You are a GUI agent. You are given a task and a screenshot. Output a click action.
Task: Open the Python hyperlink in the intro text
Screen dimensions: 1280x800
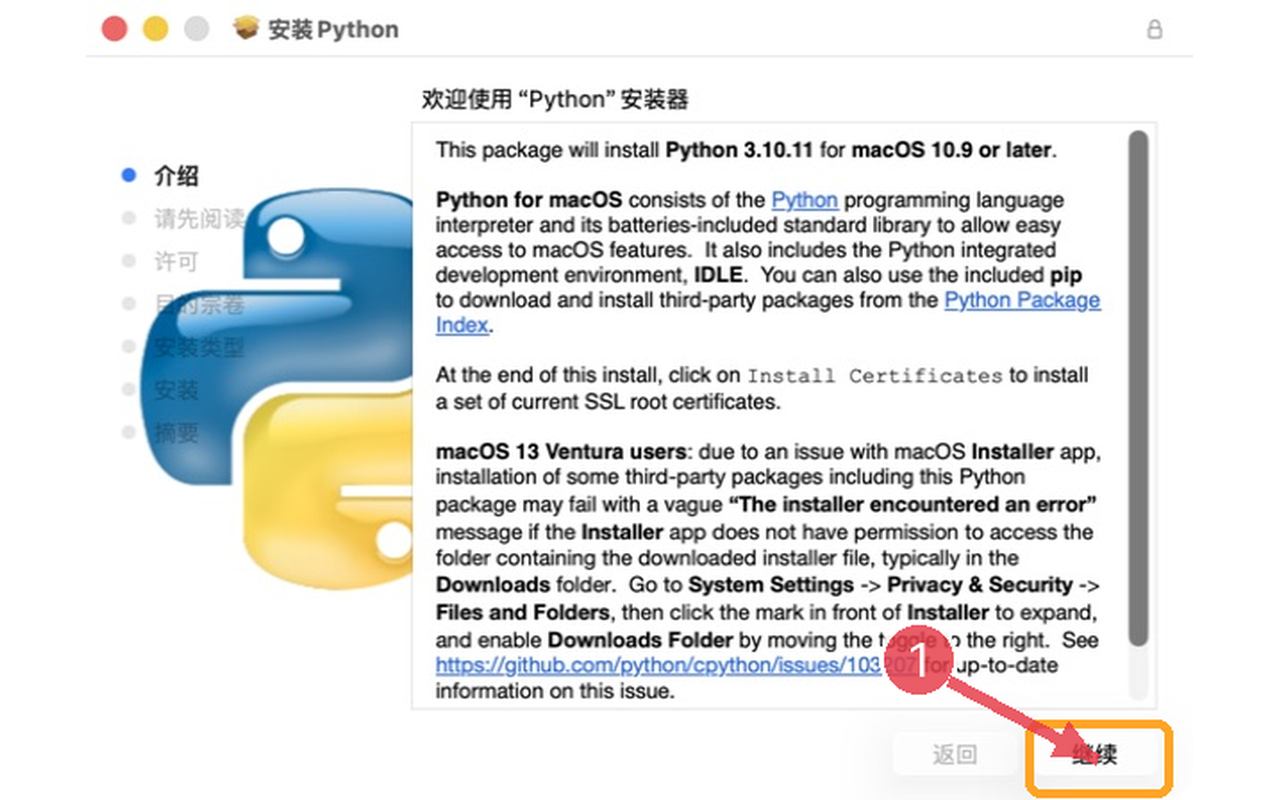tap(805, 200)
